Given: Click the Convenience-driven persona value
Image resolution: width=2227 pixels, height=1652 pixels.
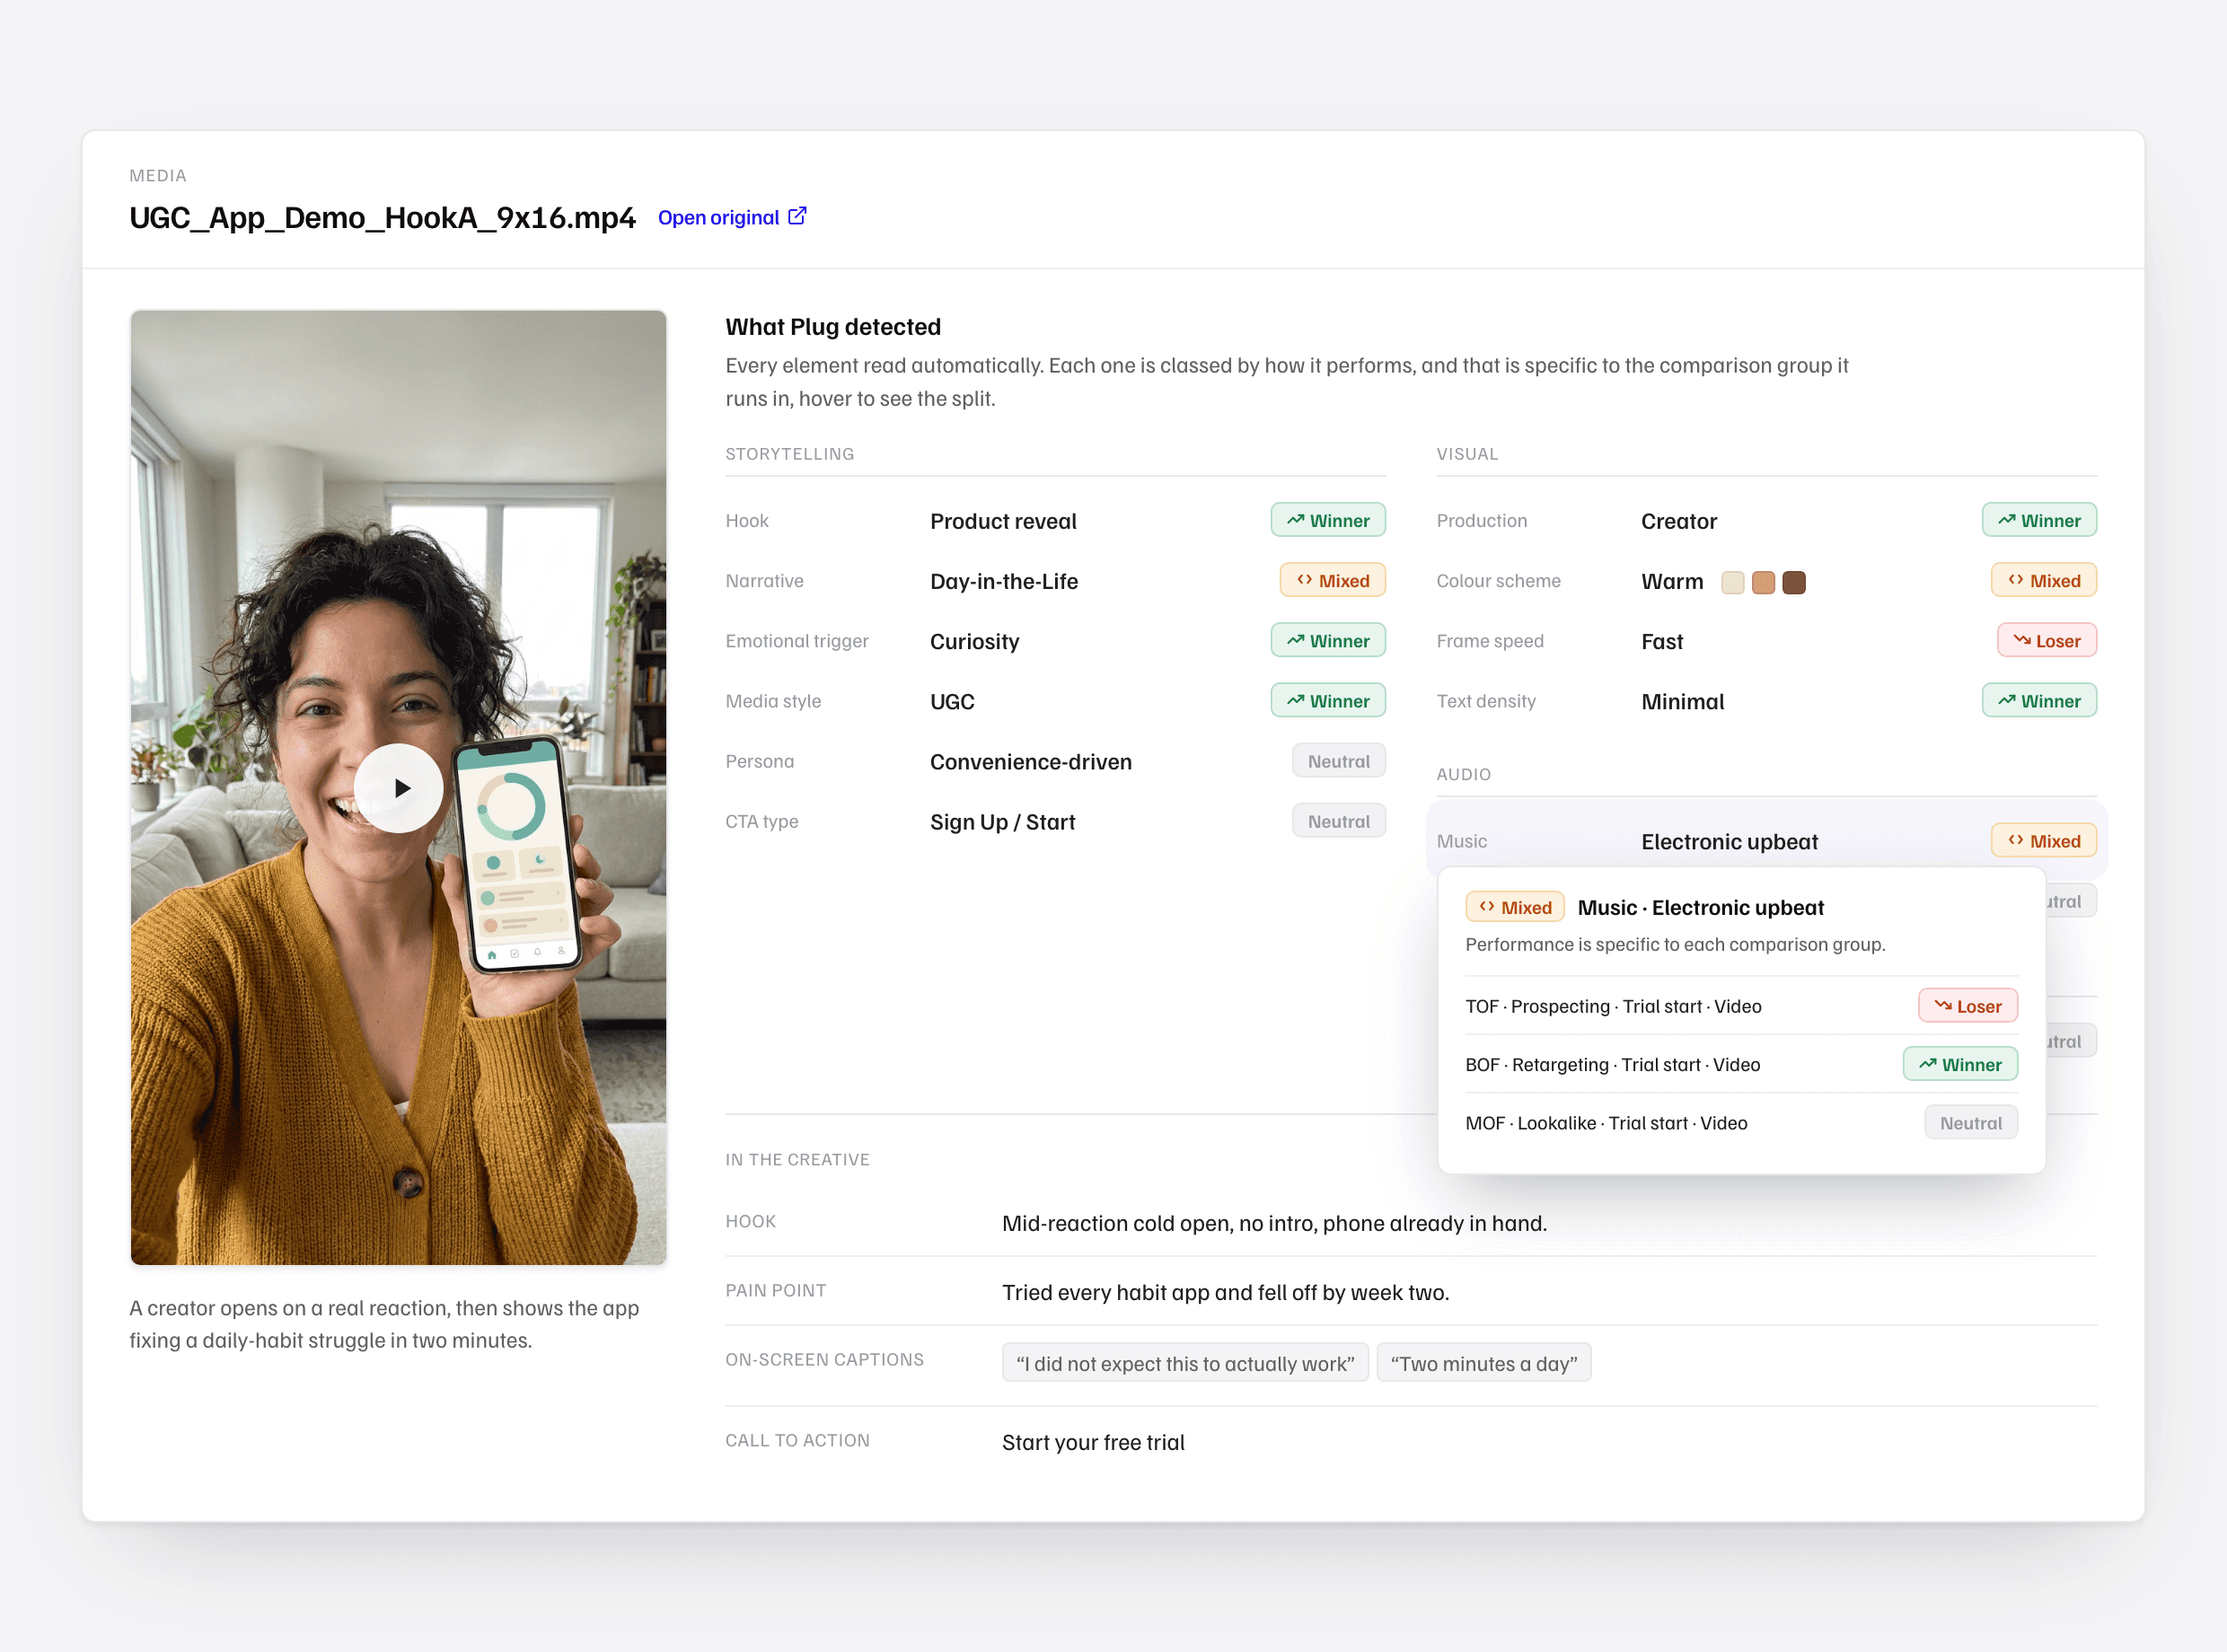Looking at the screenshot, I should 1031,761.
